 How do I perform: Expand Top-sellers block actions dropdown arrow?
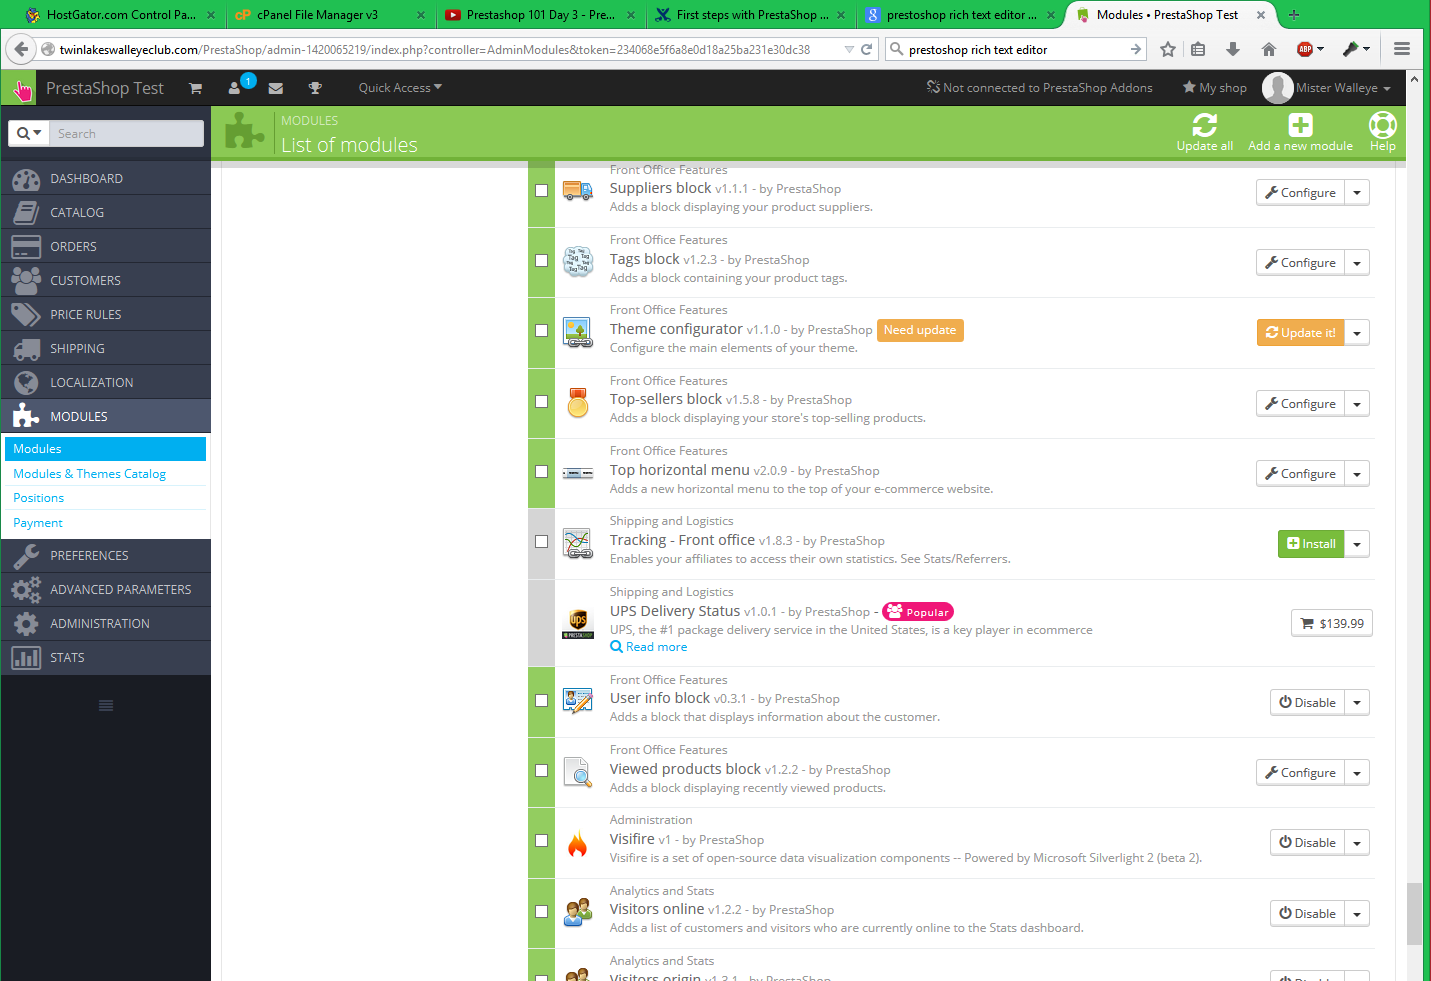click(x=1357, y=404)
